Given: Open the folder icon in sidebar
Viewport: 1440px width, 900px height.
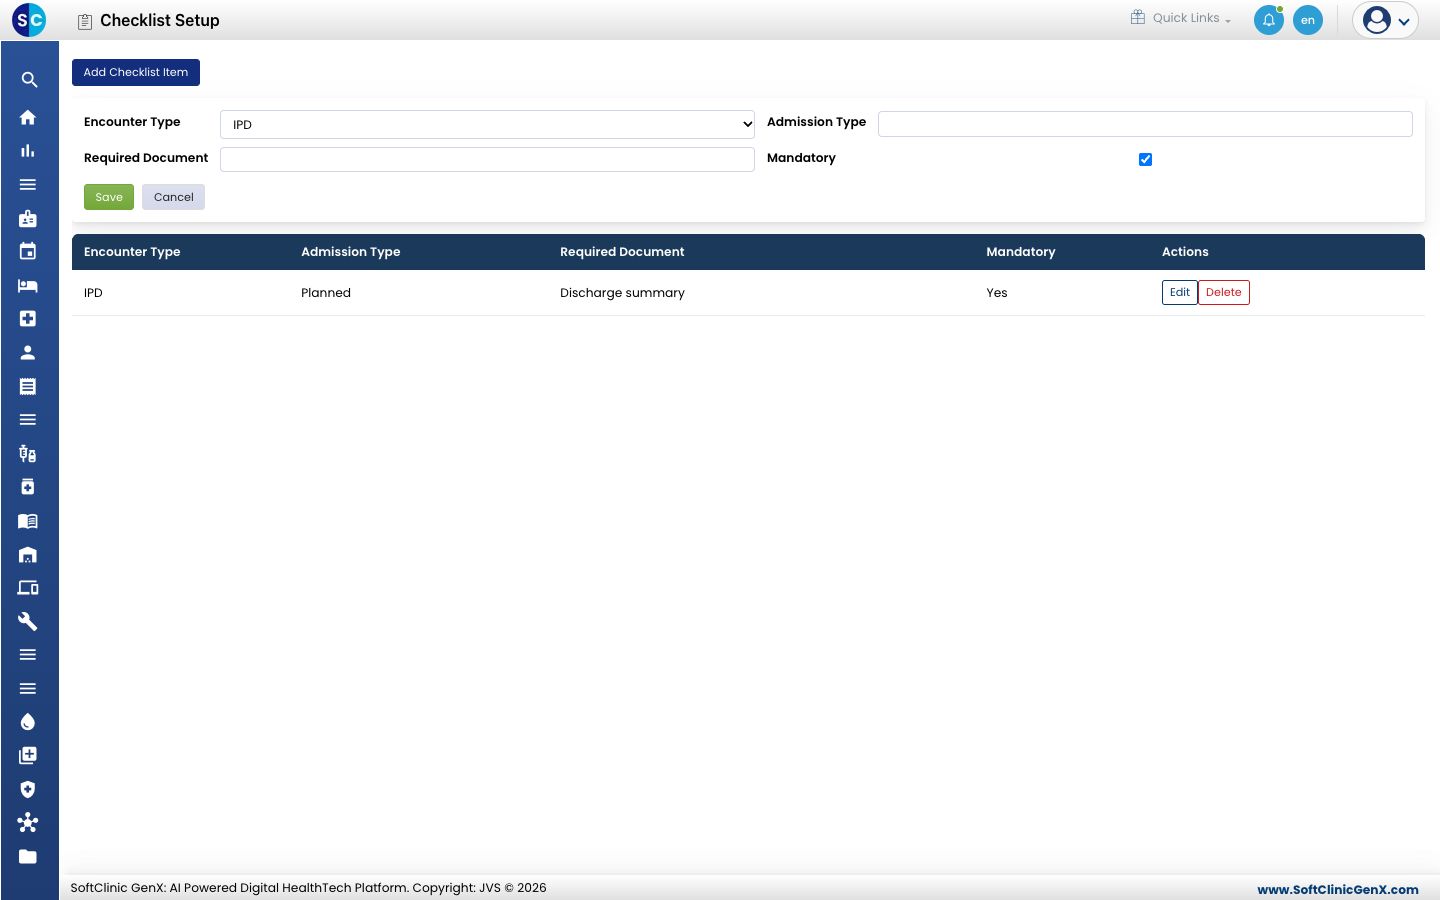Looking at the screenshot, I should (28, 856).
